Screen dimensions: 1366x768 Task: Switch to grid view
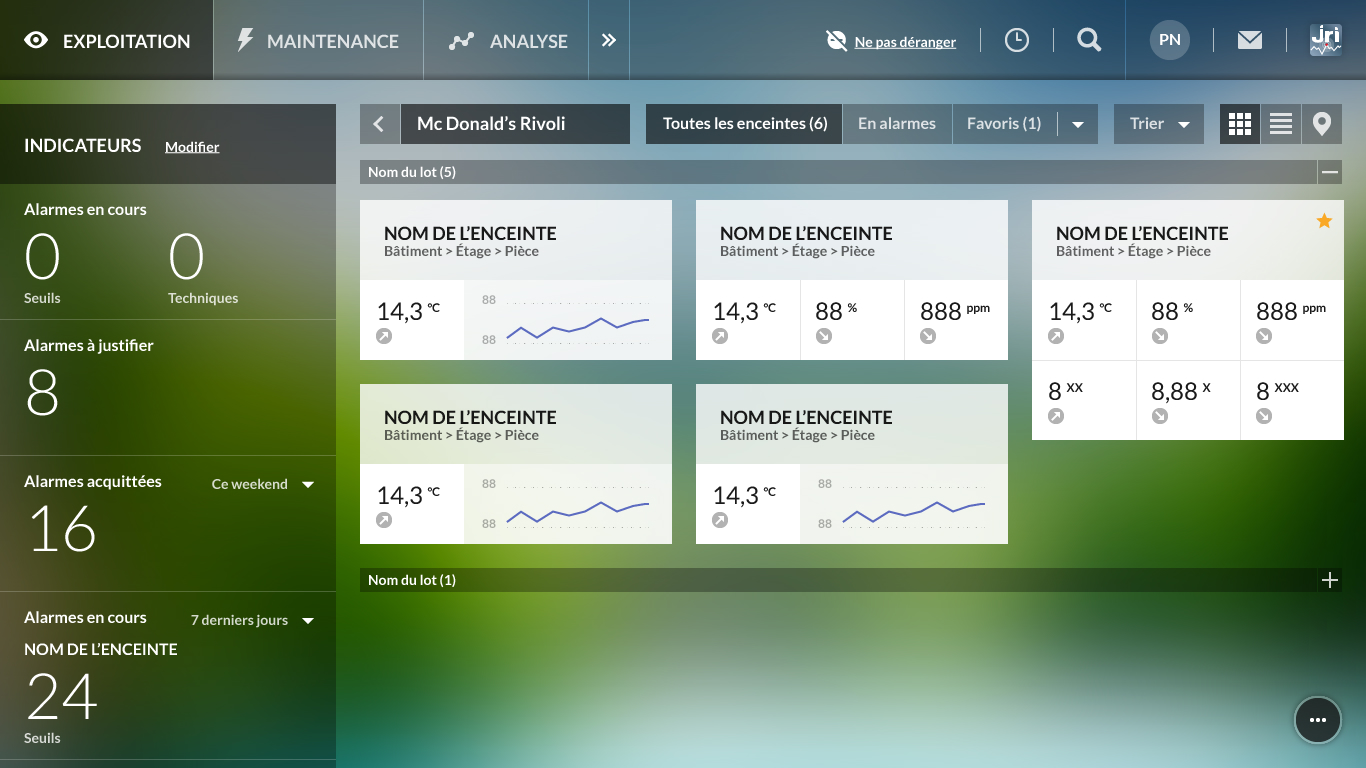click(x=1240, y=124)
